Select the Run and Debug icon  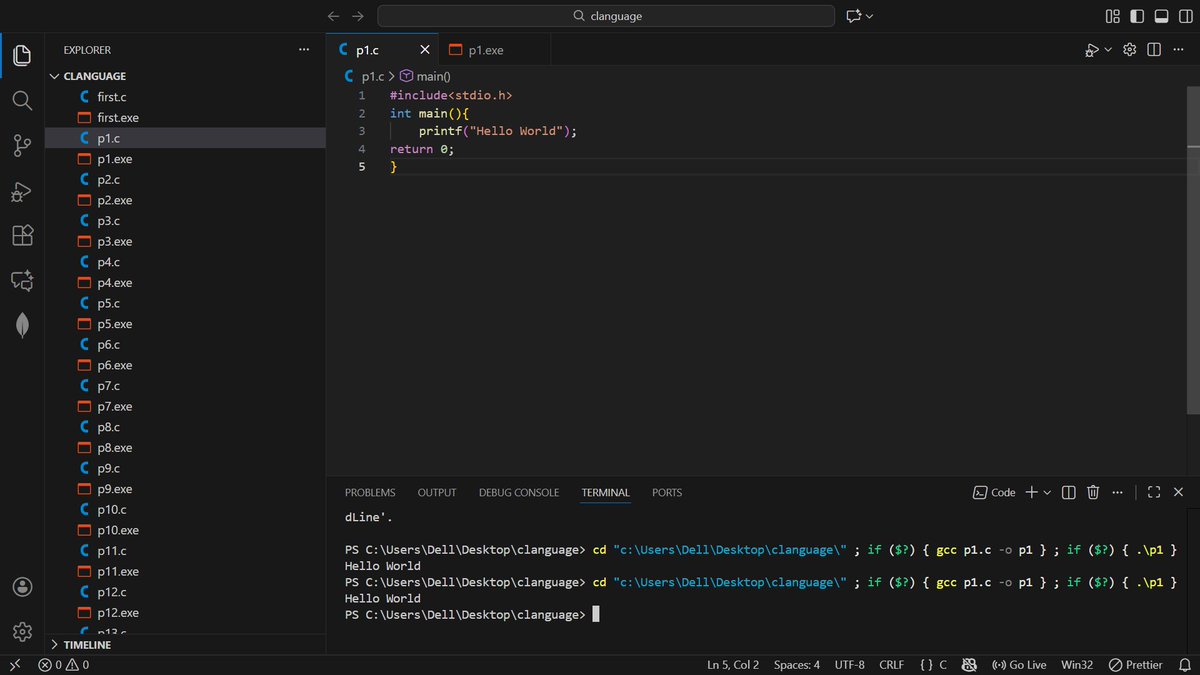tap(21, 191)
